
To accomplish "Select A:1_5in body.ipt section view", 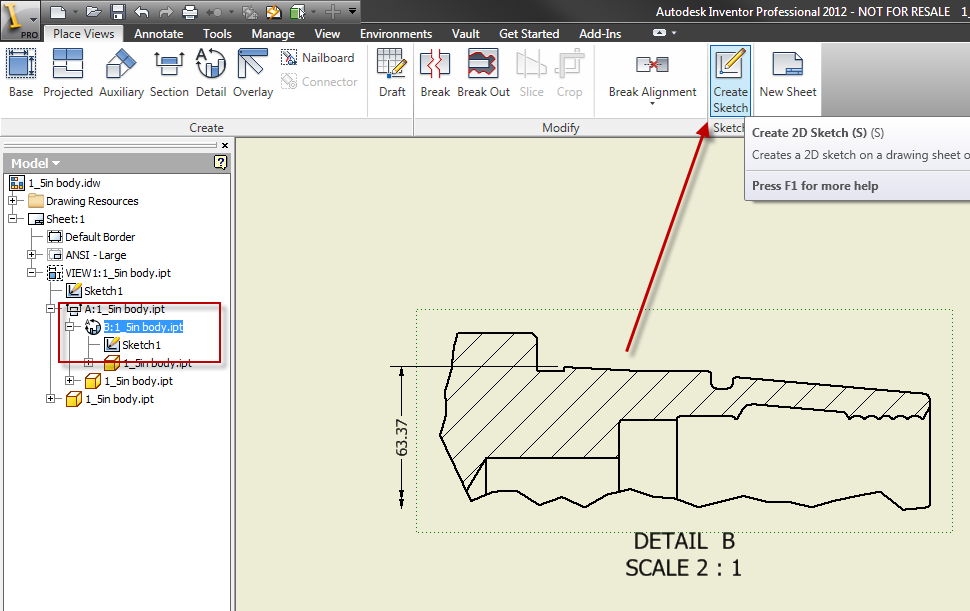I will click(x=124, y=309).
